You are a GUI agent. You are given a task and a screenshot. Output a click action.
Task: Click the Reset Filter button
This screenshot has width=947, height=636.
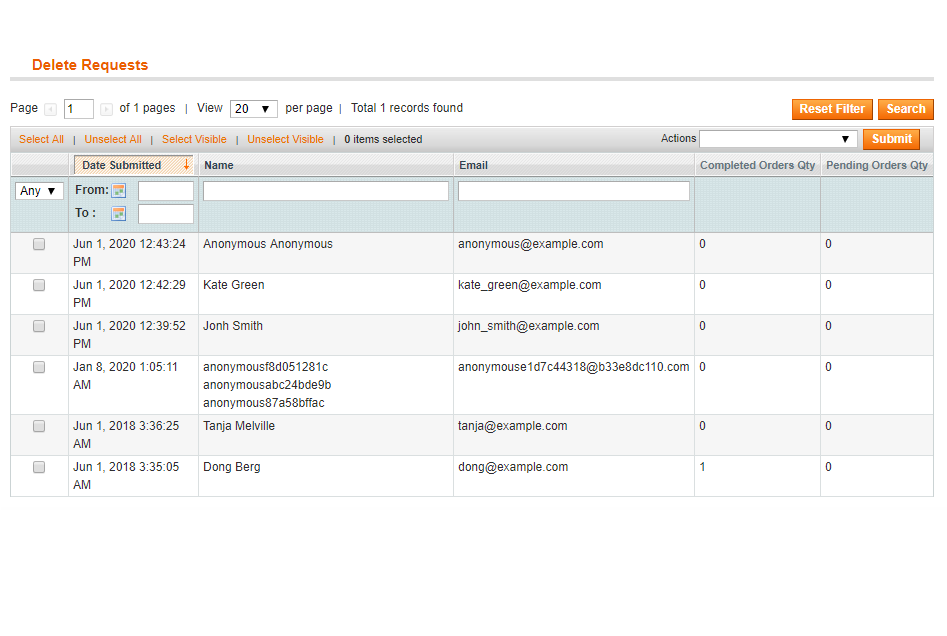pyautogui.click(x=832, y=109)
